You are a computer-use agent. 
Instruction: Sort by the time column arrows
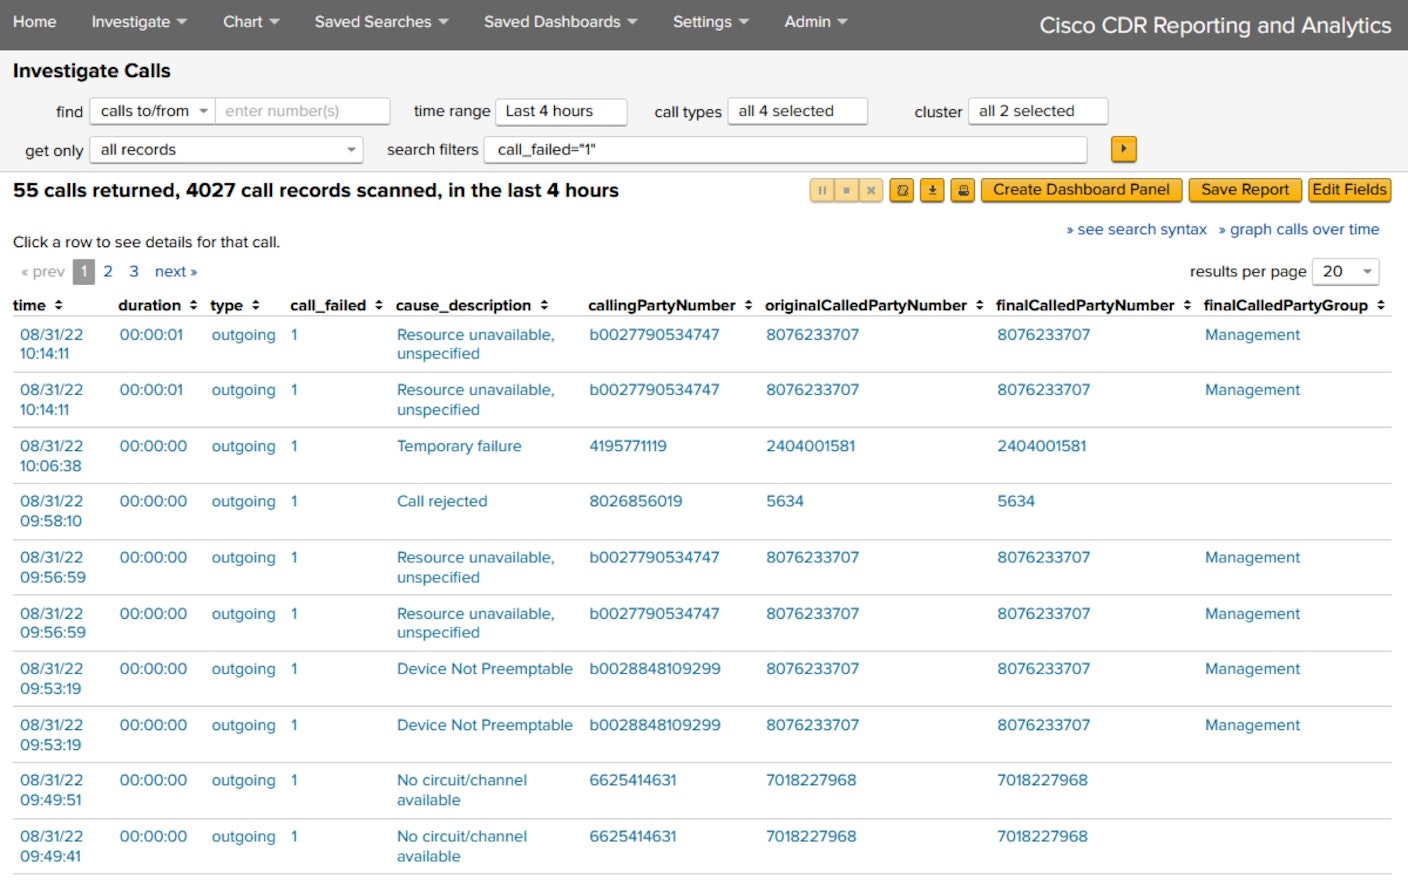pos(58,305)
